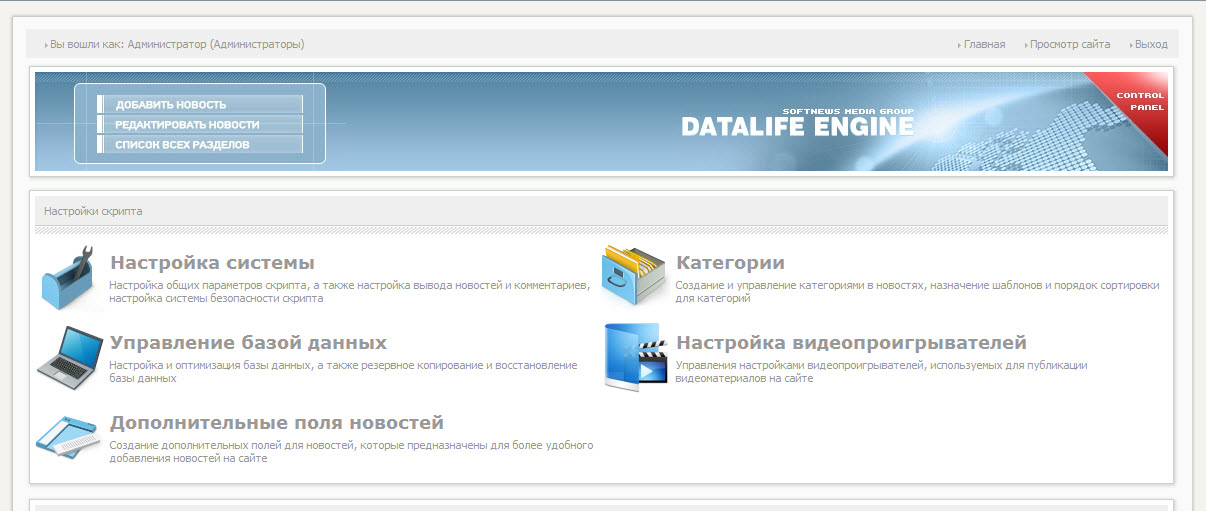This screenshot has width=1206, height=511.
Task: Go to Главная in top navigation
Action: click(x=984, y=44)
